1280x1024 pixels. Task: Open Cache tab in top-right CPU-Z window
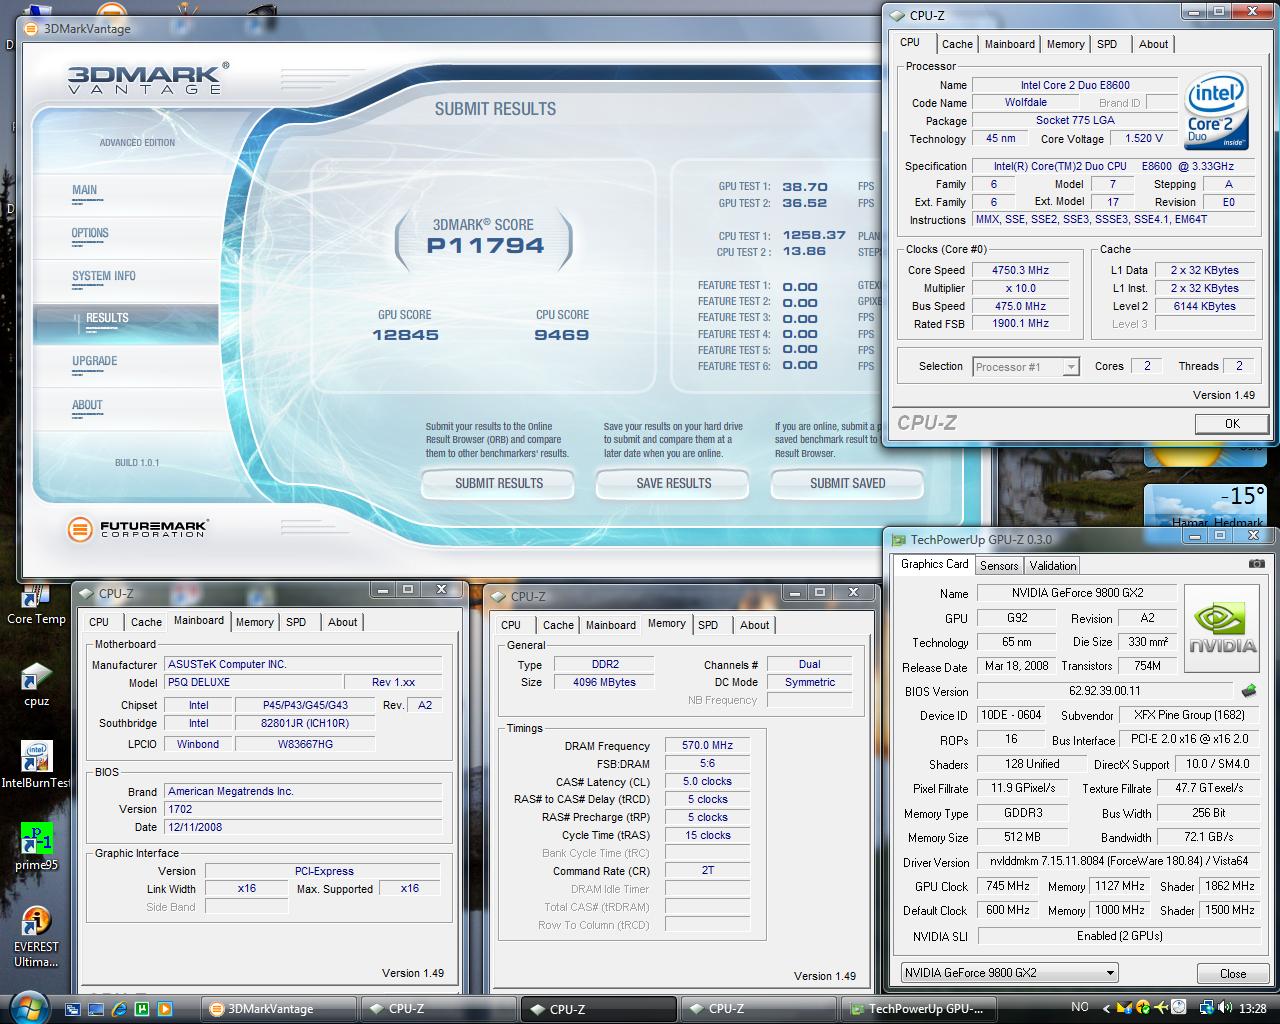[x=957, y=44]
